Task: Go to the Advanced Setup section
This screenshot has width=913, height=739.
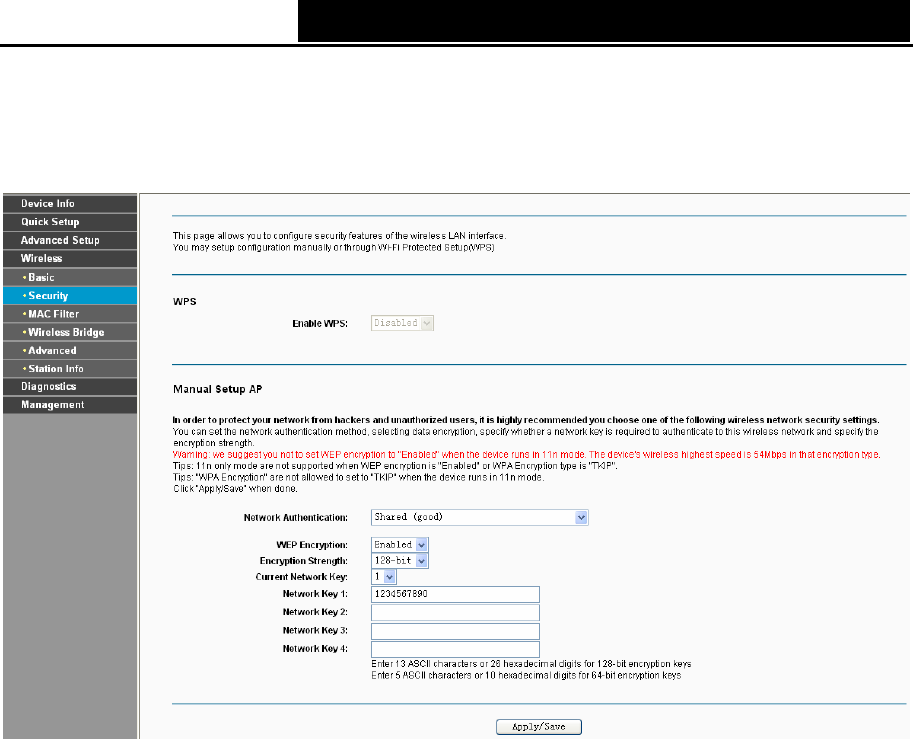Action: point(70,241)
